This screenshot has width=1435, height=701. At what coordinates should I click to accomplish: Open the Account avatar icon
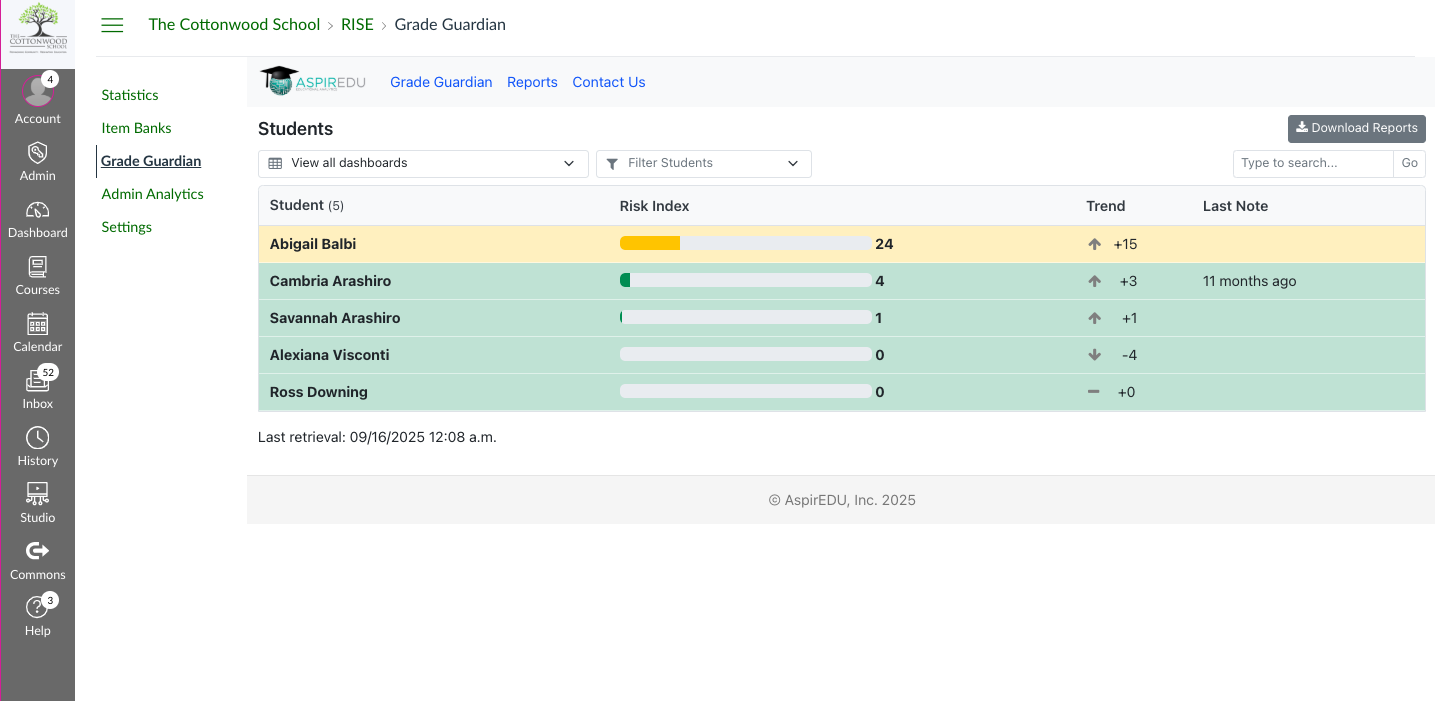(37, 91)
